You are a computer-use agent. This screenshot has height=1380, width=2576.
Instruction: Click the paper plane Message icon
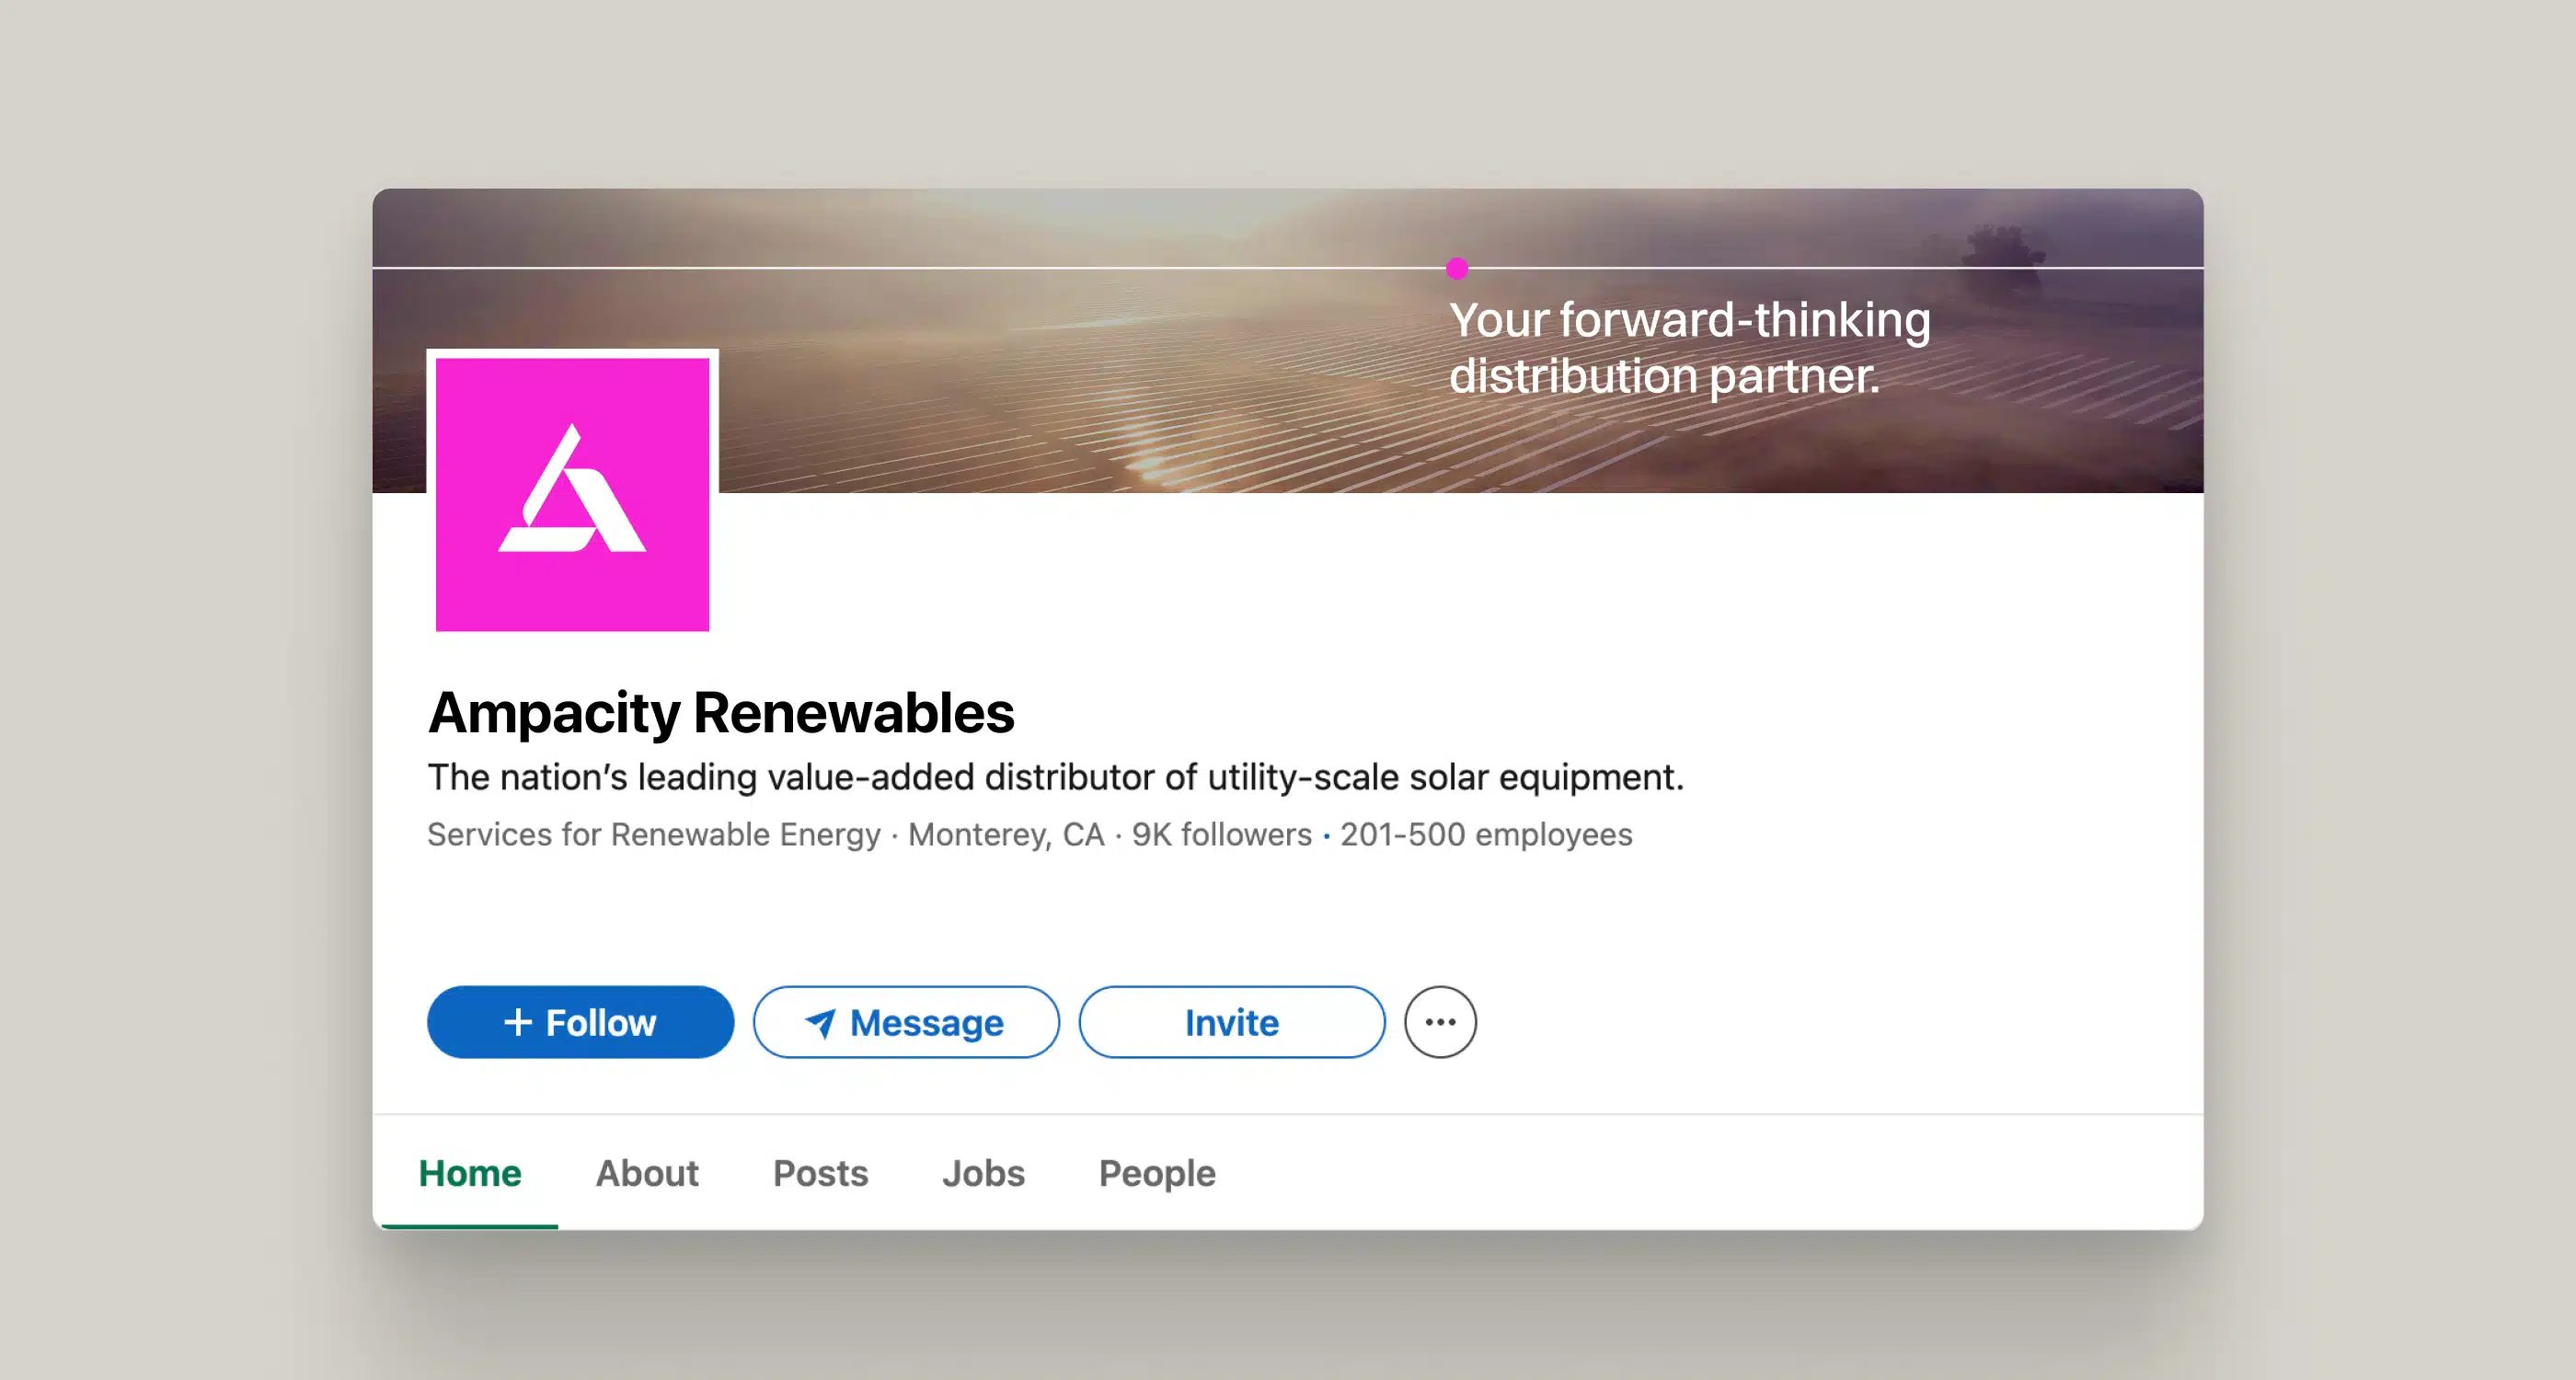click(820, 1022)
